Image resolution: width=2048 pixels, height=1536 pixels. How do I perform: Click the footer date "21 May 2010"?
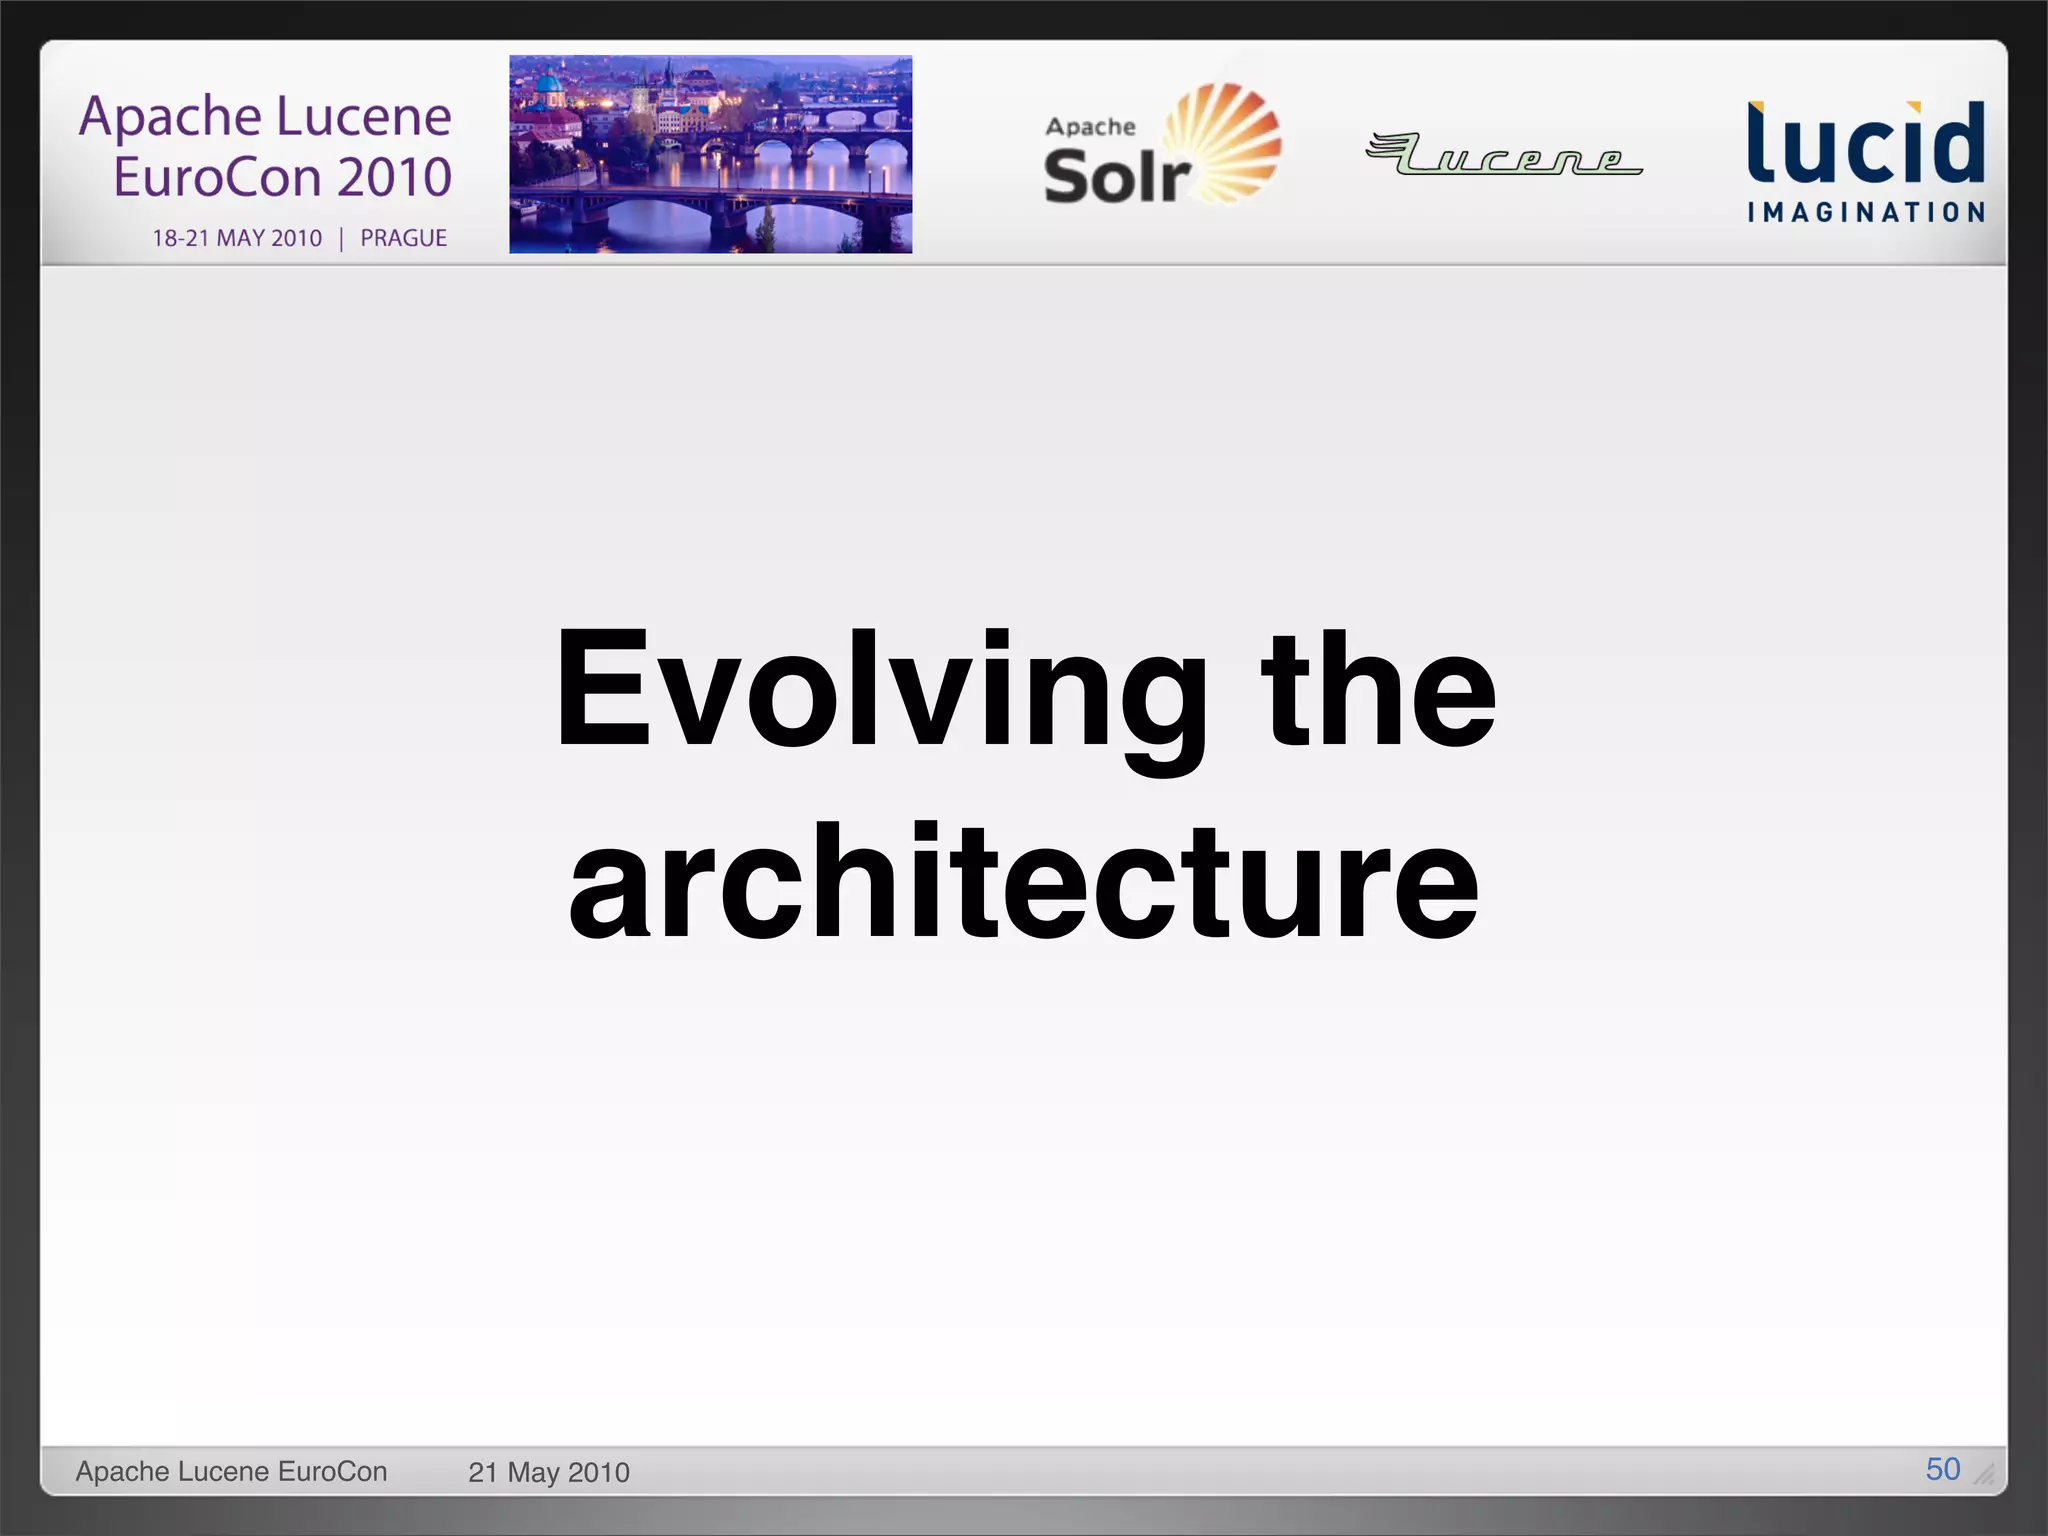[549, 1472]
